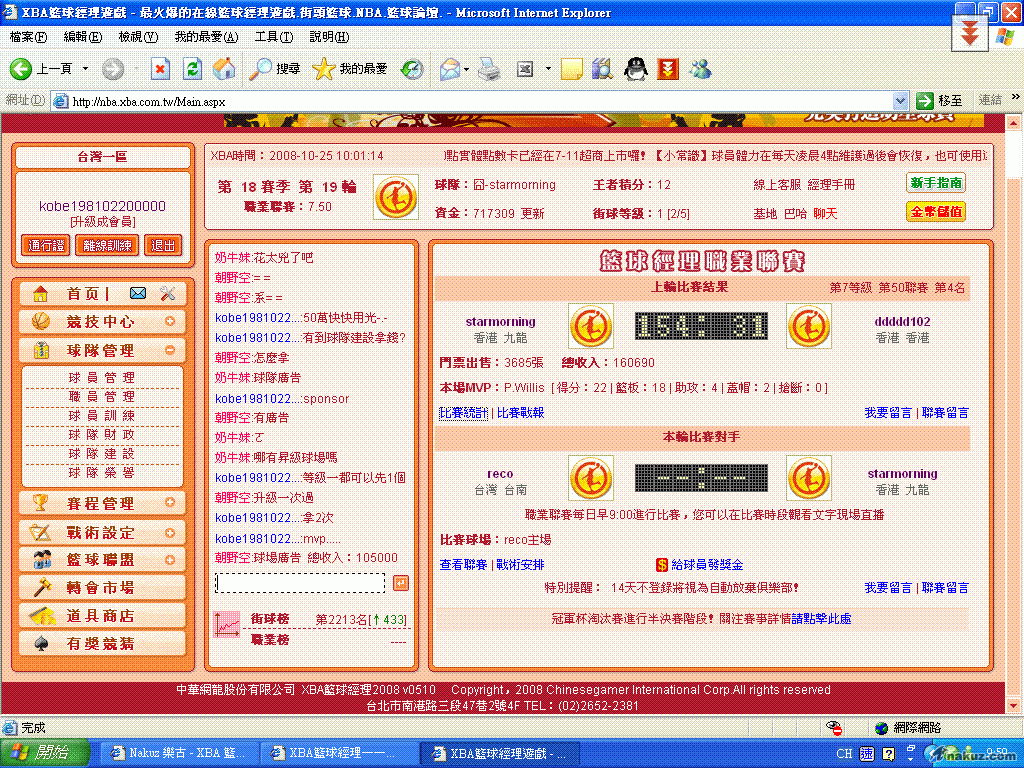Click the 通行證 button
This screenshot has height=768, width=1024.
pyautogui.click(x=46, y=246)
